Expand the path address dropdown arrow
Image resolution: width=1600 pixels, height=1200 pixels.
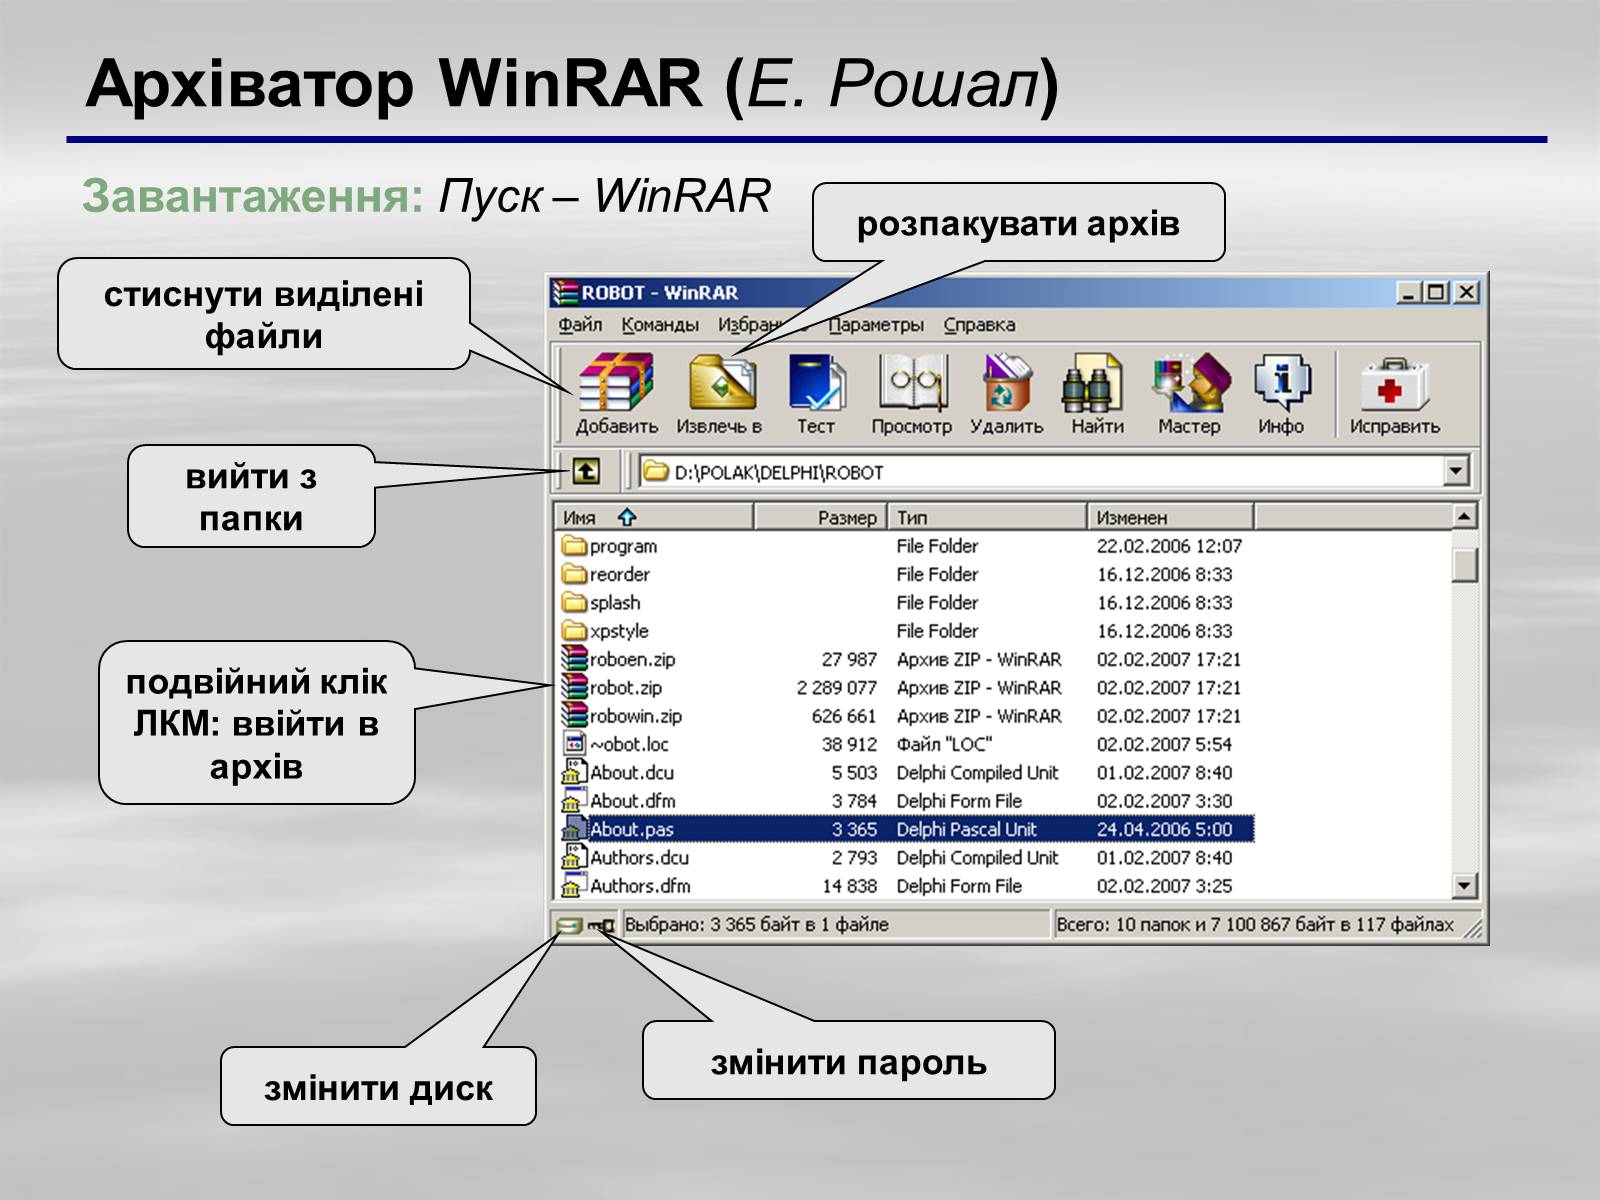[x=1457, y=470]
